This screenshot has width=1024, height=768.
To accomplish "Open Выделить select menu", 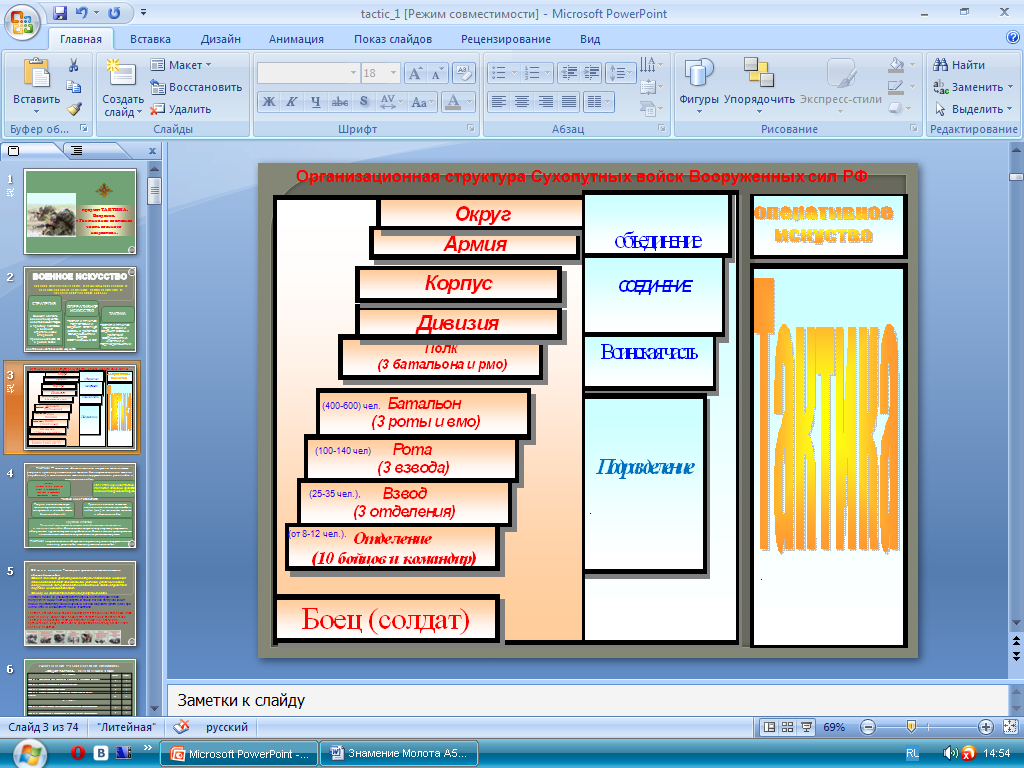I will tap(972, 109).
